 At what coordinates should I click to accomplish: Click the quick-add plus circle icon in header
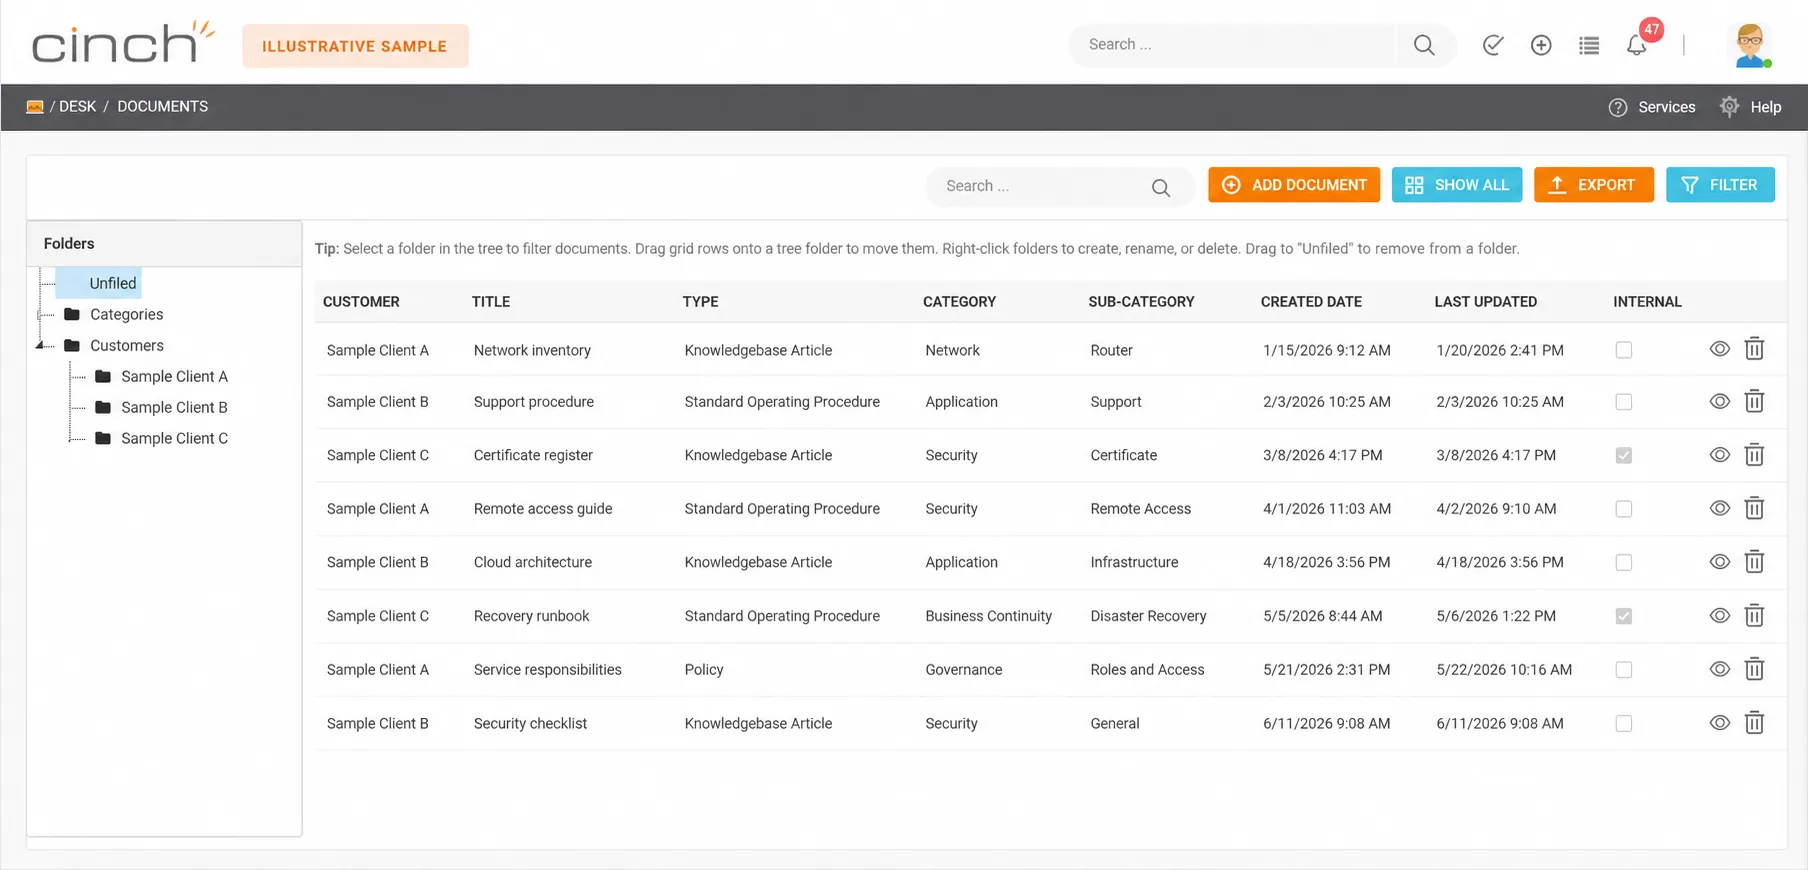point(1541,45)
